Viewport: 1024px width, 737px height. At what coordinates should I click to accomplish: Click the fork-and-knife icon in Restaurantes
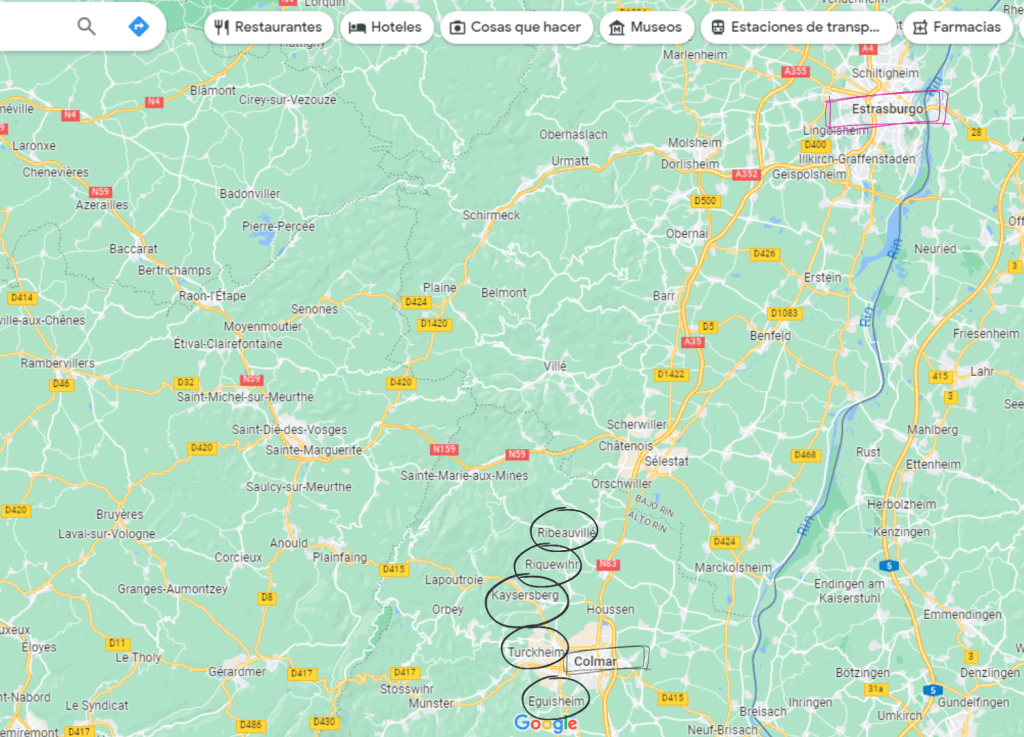(x=221, y=27)
